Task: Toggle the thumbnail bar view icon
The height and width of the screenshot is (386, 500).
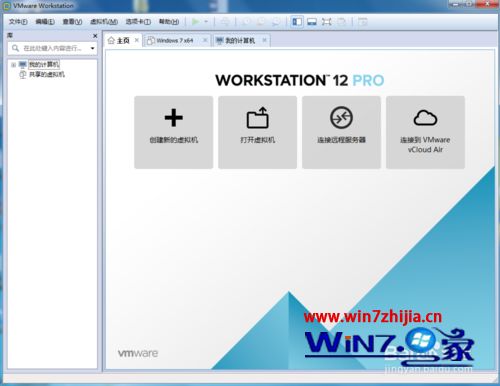Action: [312, 22]
